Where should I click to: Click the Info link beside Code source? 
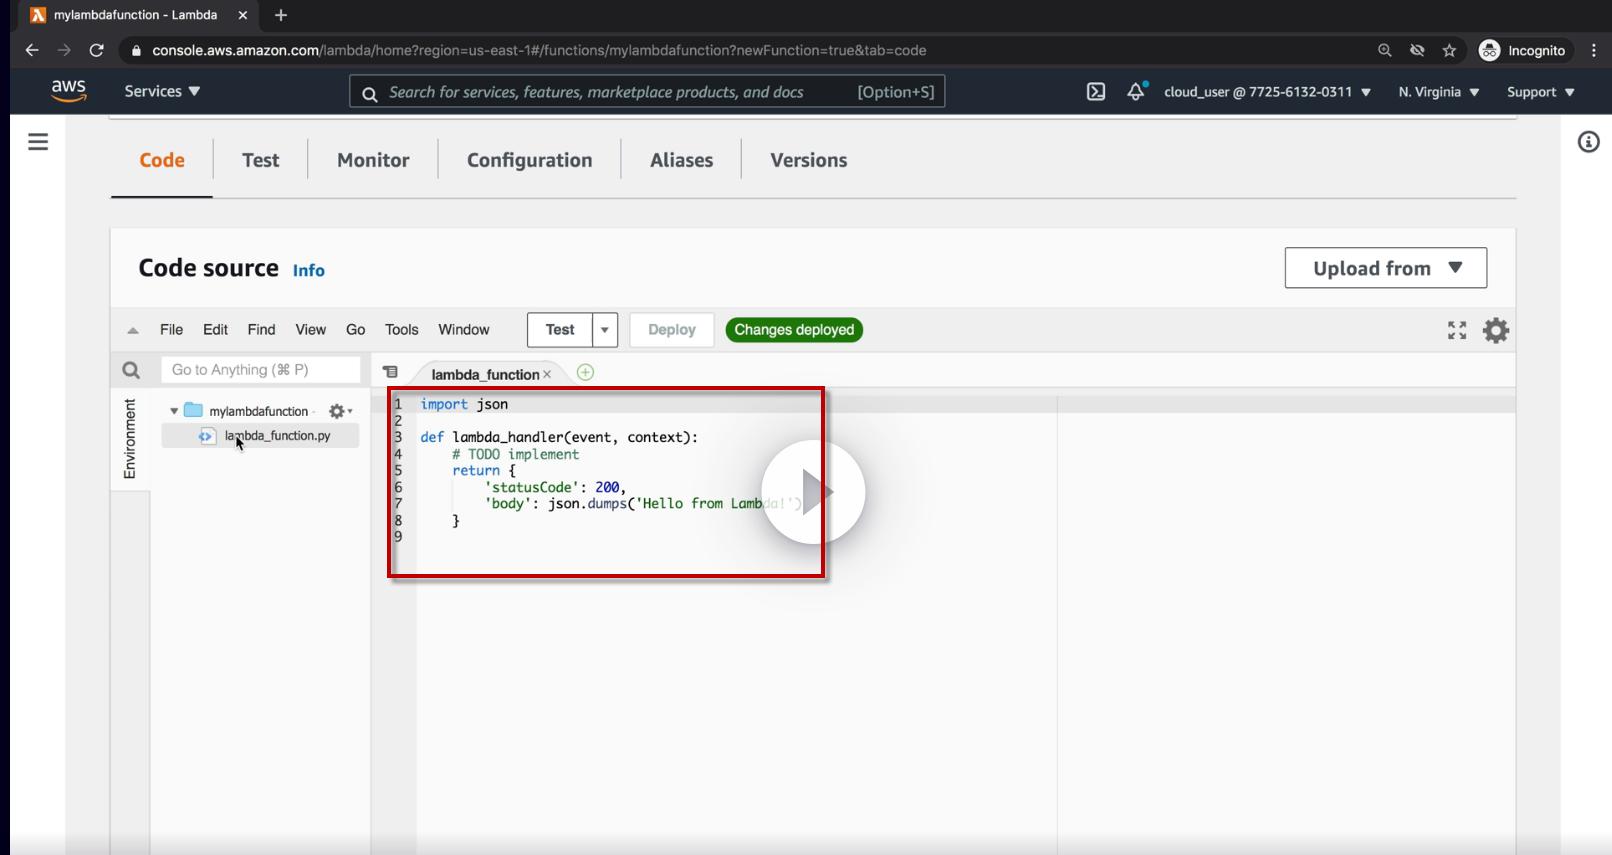click(x=308, y=270)
